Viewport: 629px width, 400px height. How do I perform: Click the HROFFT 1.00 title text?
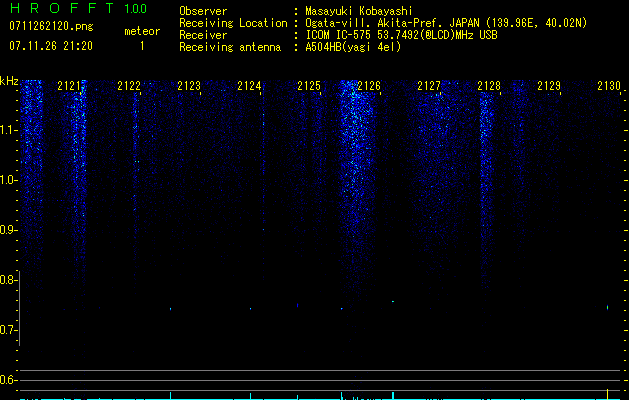[79, 8]
